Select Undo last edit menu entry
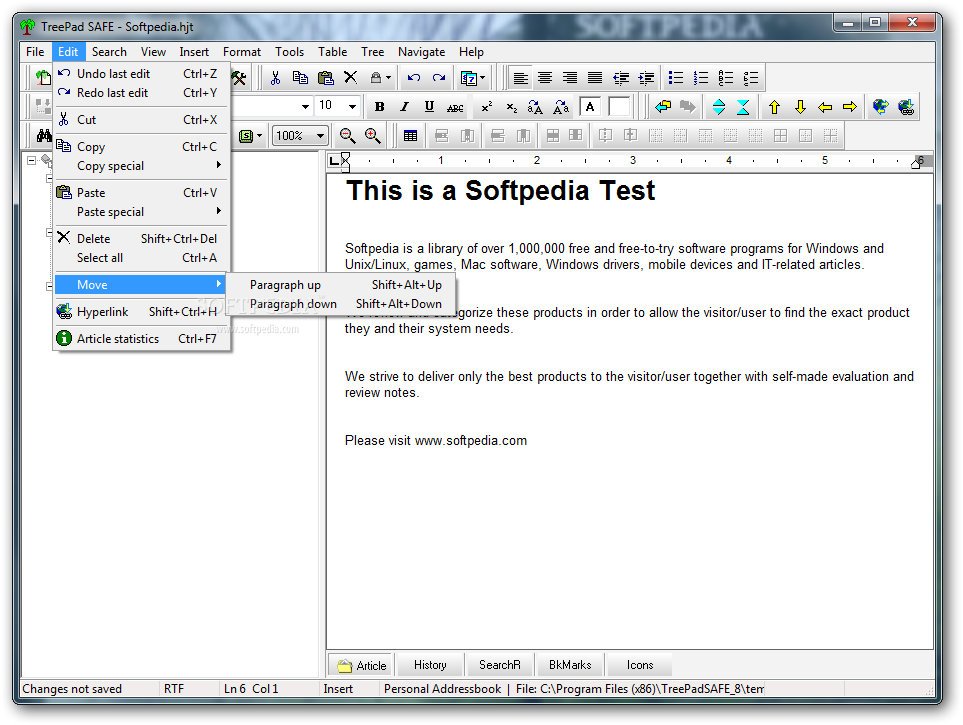Image resolution: width=963 pixels, height=725 pixels. pyautogui.click(x=141, y=74)
